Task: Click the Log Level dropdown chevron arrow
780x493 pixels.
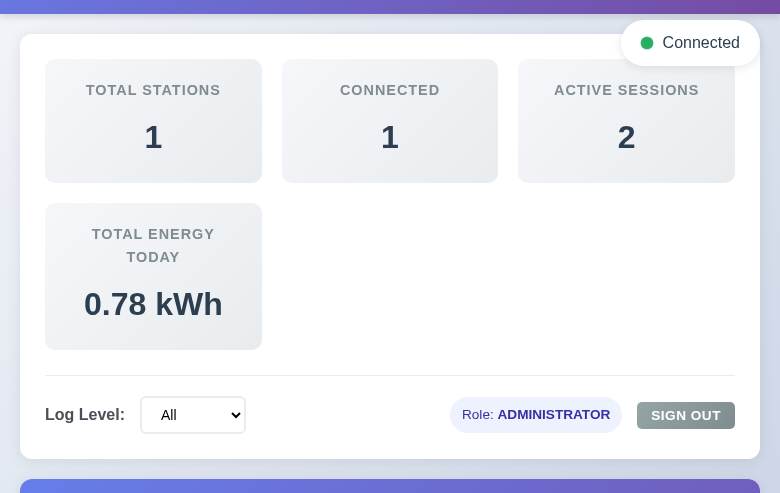Action: coord(236,415)
